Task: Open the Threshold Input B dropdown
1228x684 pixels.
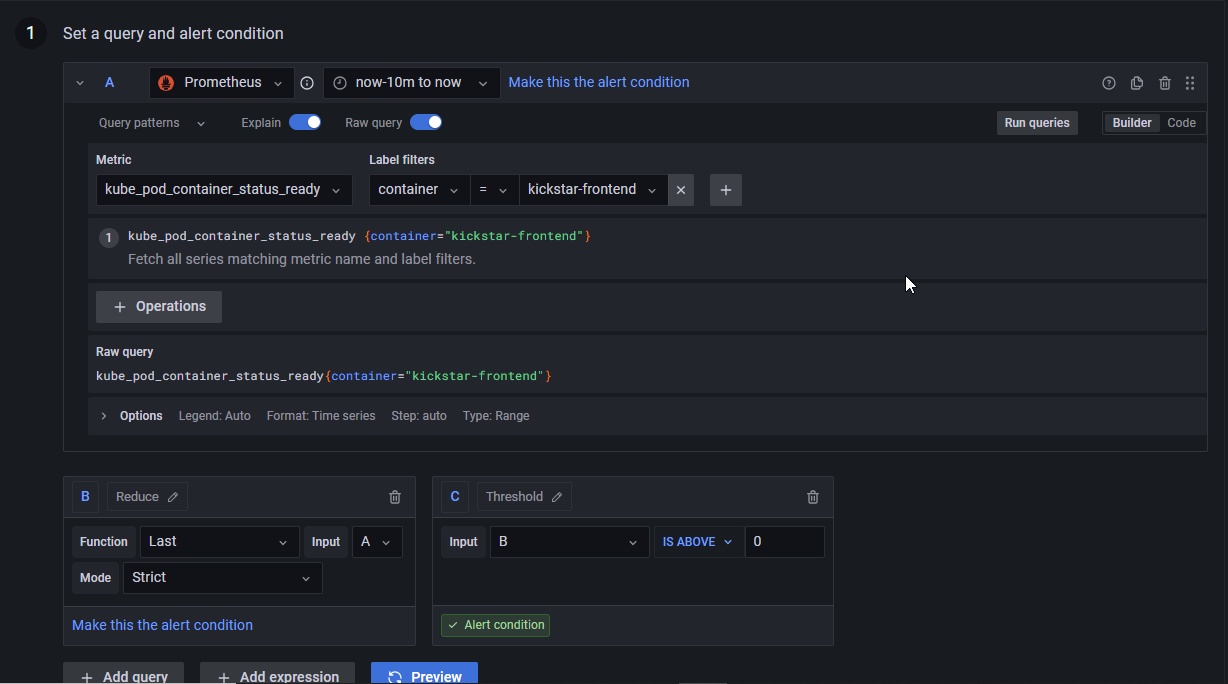Action: click(570, 542)
